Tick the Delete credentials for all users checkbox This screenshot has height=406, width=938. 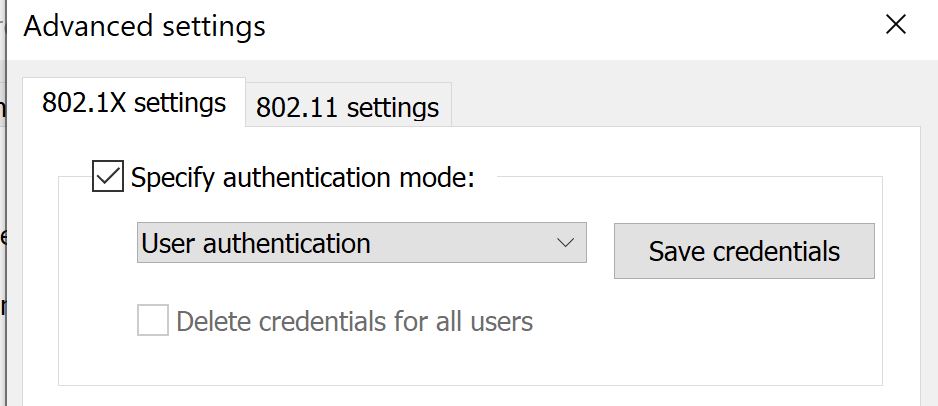153,321
